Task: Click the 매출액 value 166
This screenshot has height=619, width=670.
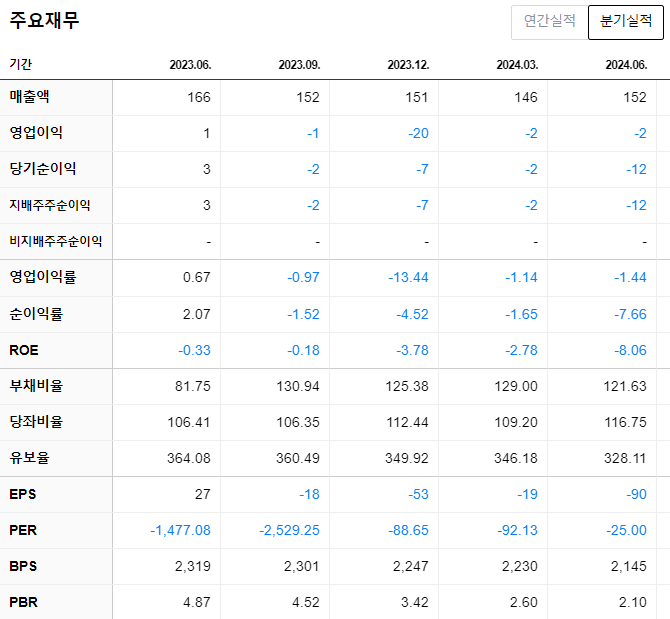Action: (199, 97)
